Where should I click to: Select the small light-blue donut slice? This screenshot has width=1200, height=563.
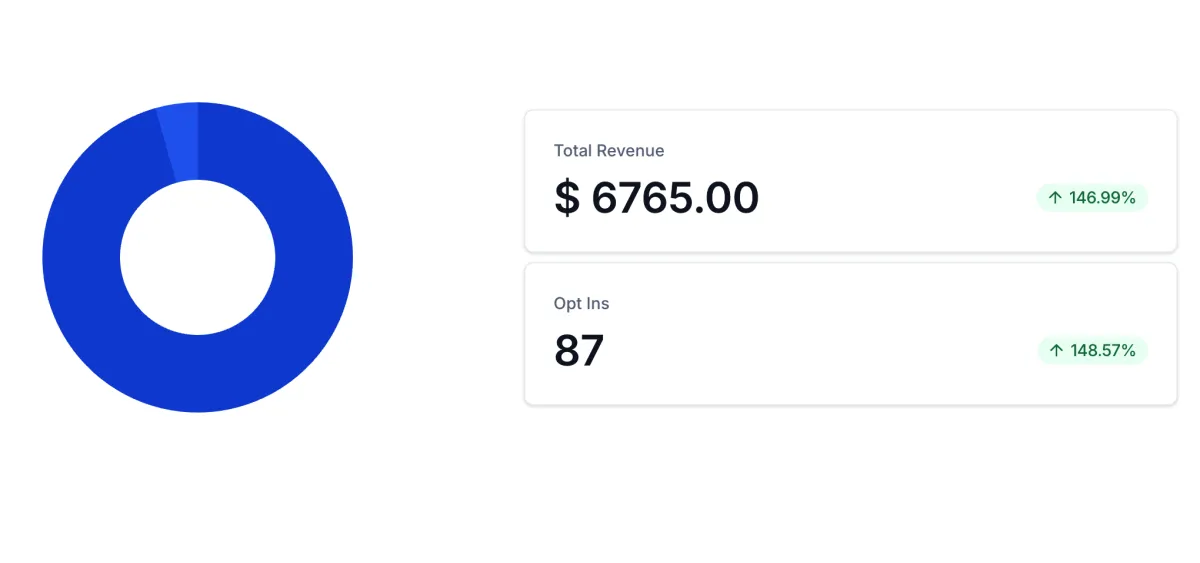coord(180,140)
